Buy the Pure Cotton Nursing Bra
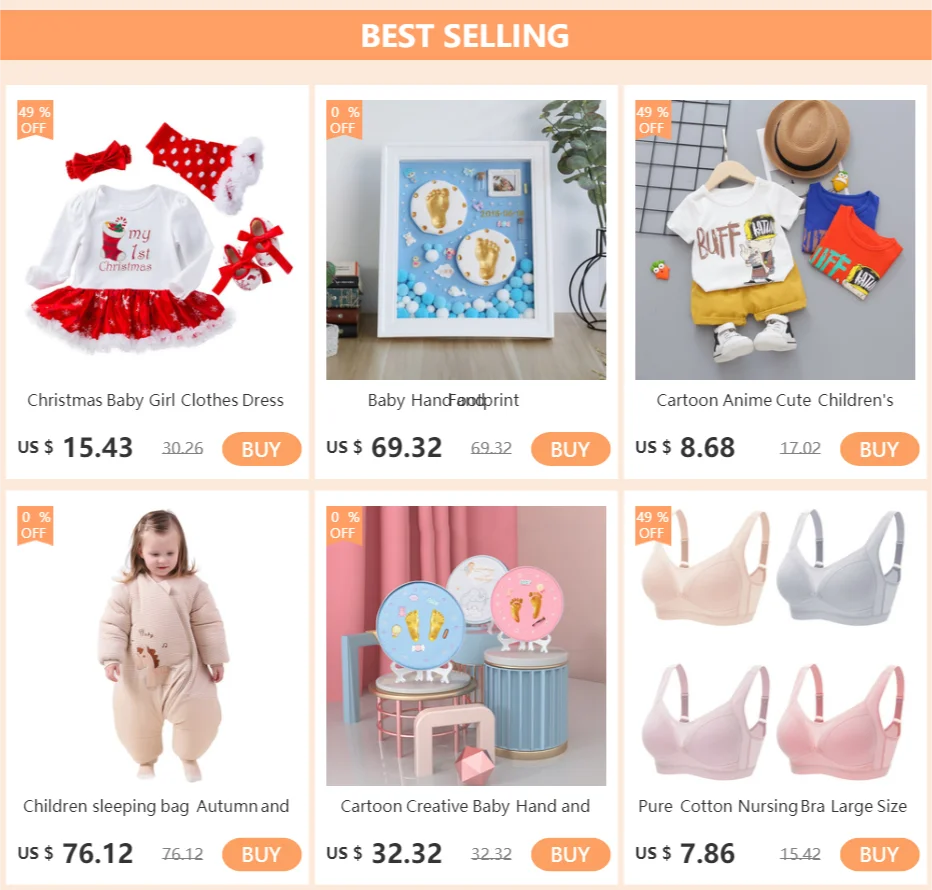Image resolution: width=932 pixels, height=890 pixels. [x=880, y=854]
